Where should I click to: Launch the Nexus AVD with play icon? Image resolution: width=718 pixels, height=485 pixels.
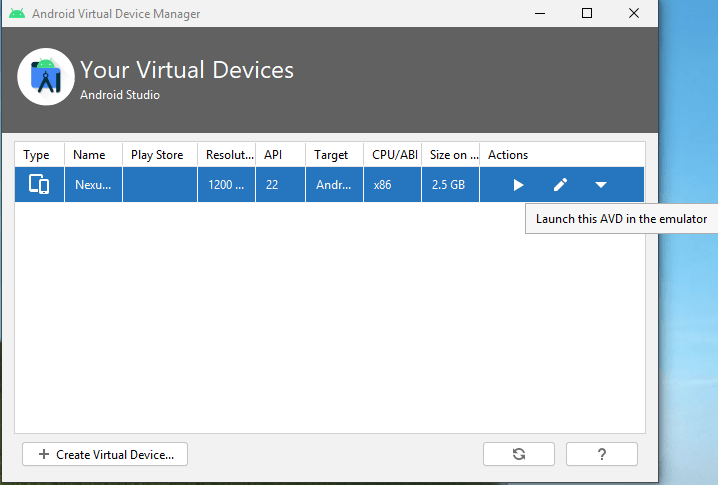[x=518, y=185]
